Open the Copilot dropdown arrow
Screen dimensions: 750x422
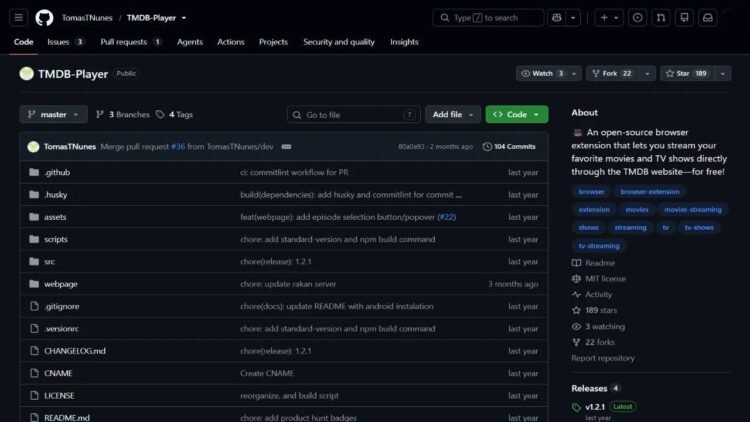(573, 18)
